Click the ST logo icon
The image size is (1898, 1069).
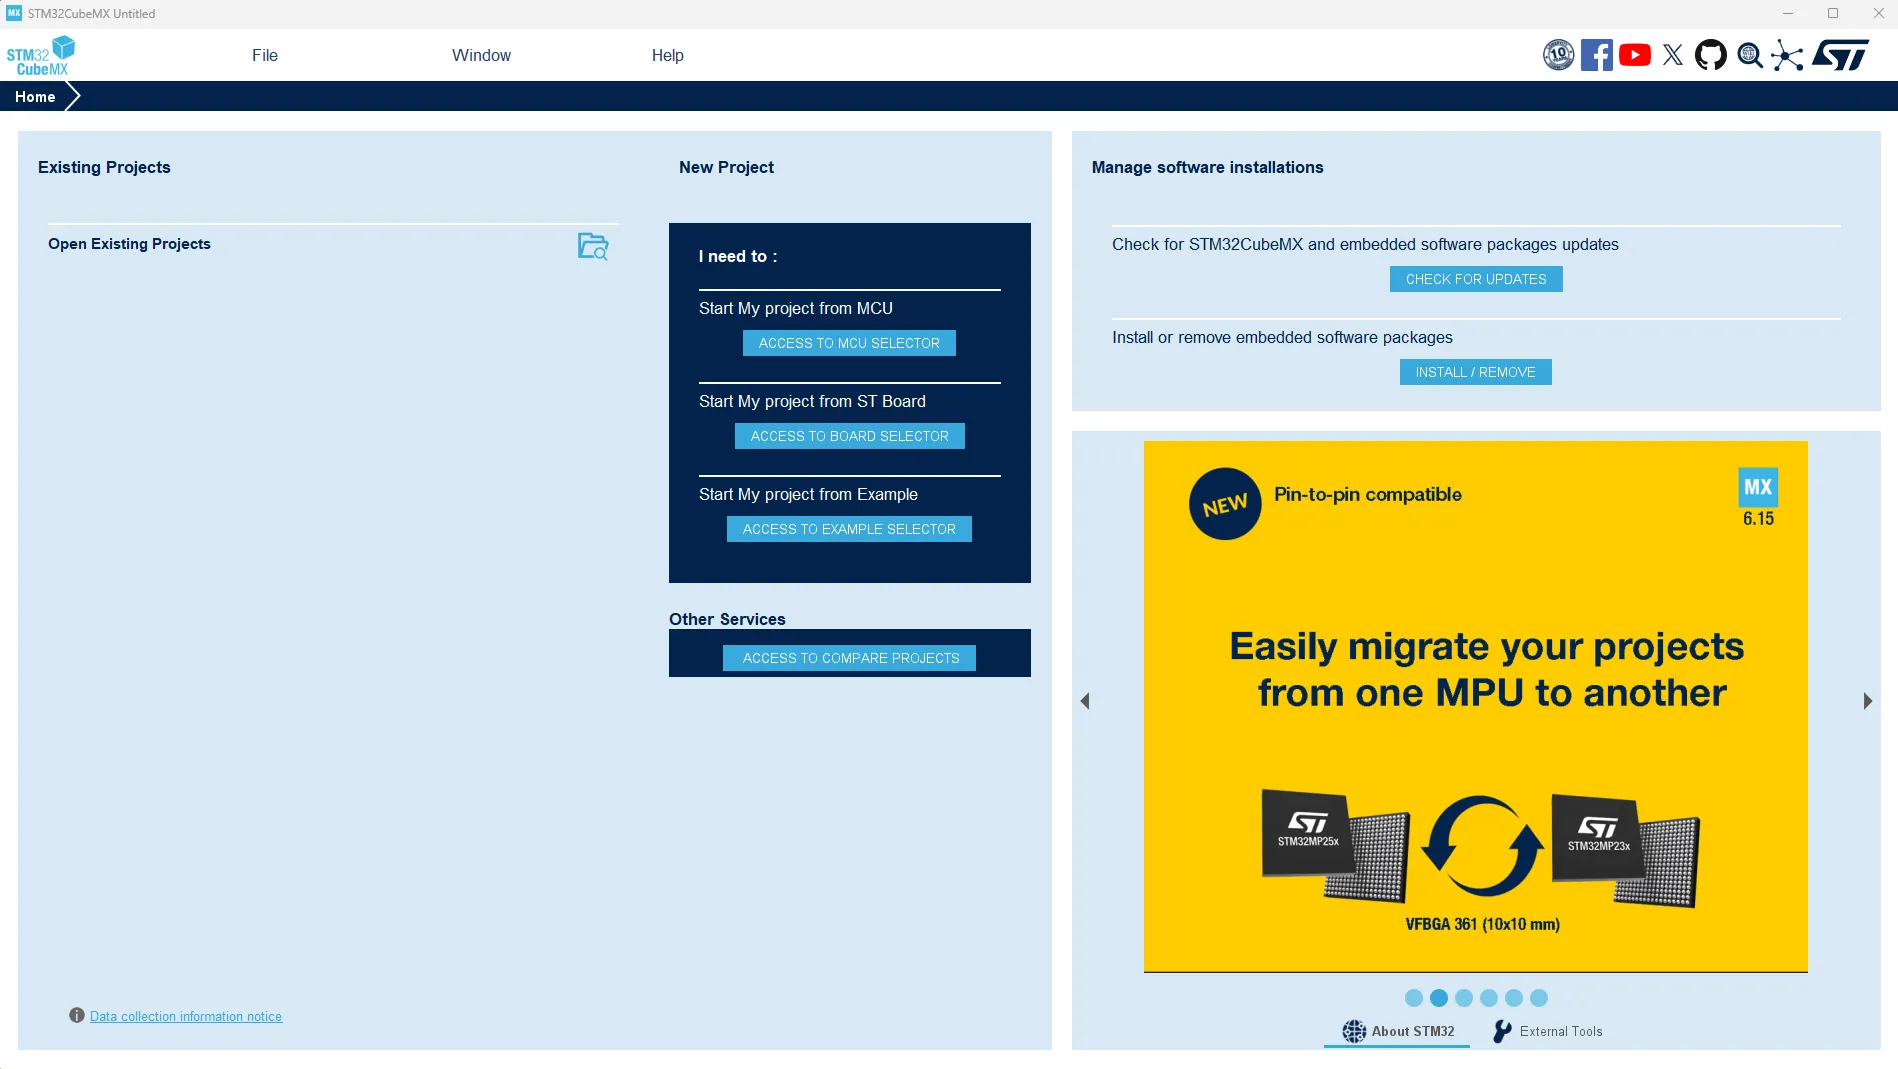tap(1840, 55)
